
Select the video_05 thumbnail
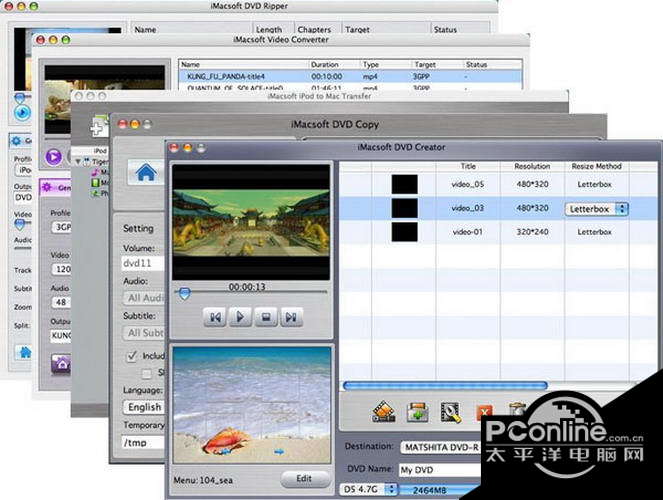[x=404, y=184]
